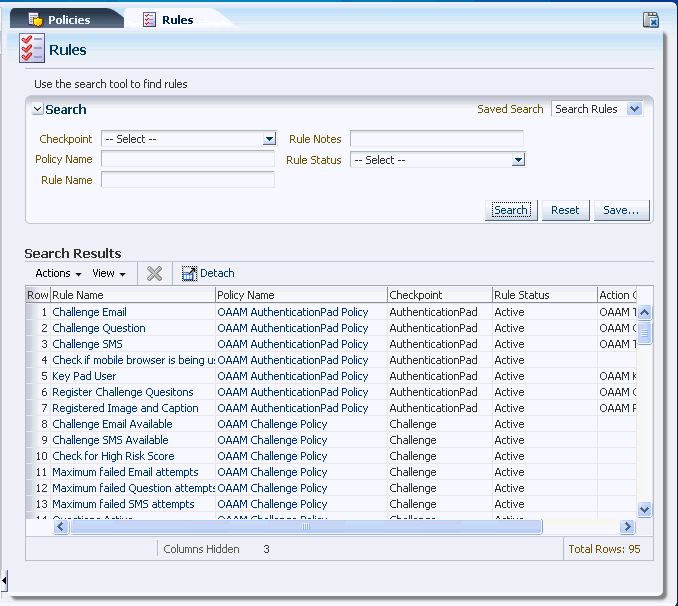This screenshot has width=678, height=606.
Task: Collapse the Search panel section
Action: 38,110
